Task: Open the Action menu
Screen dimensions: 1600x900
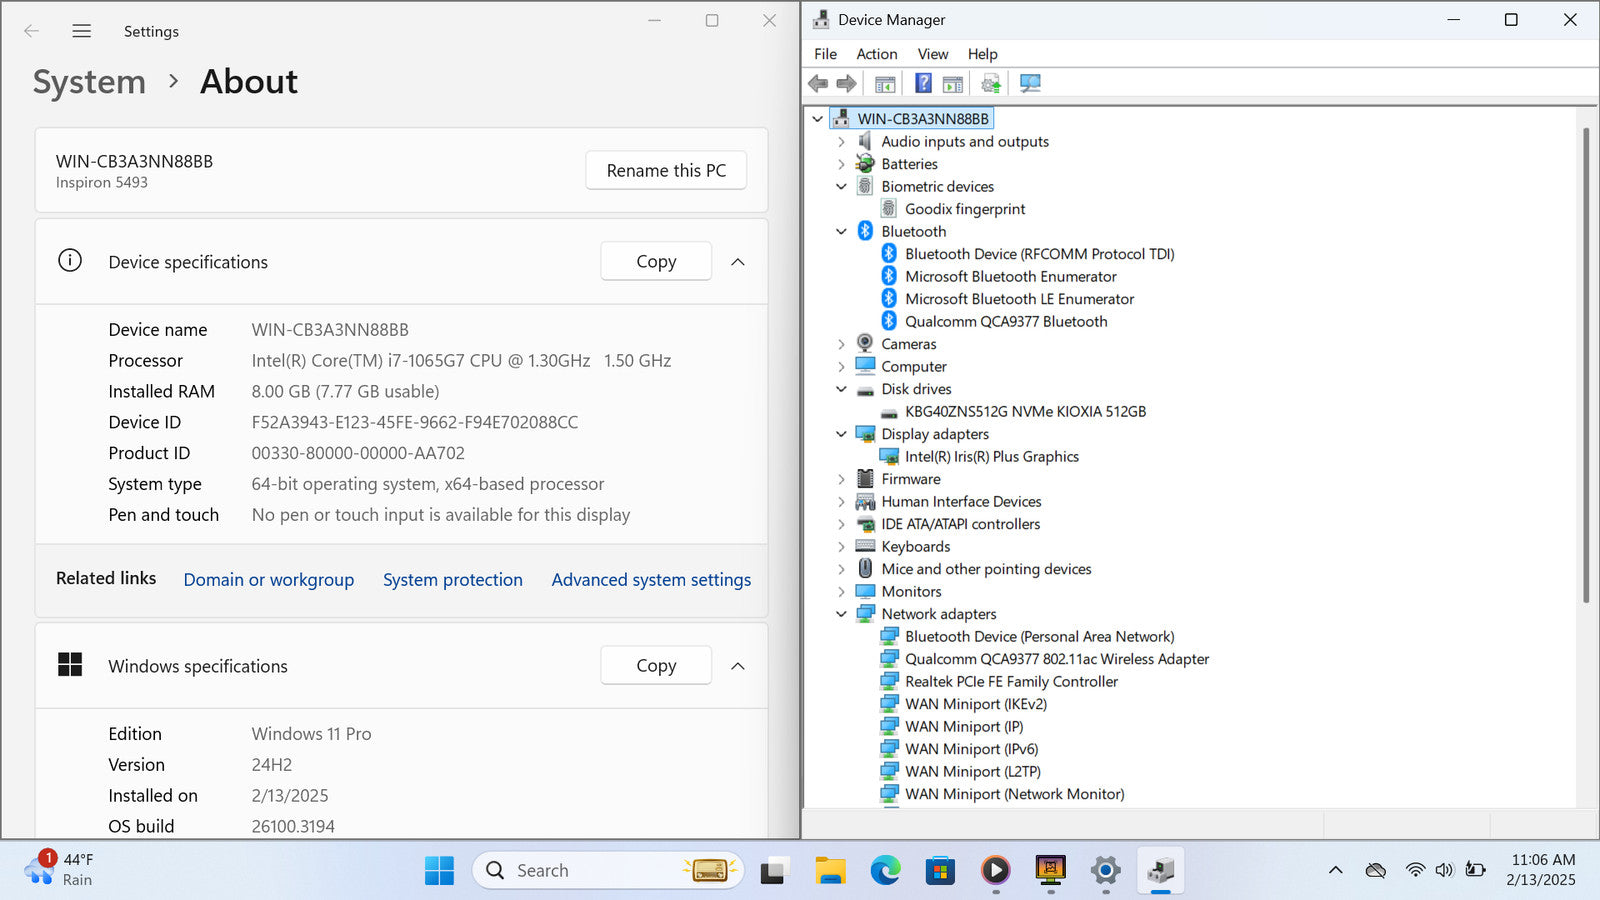Action: [x=876, y=54]
